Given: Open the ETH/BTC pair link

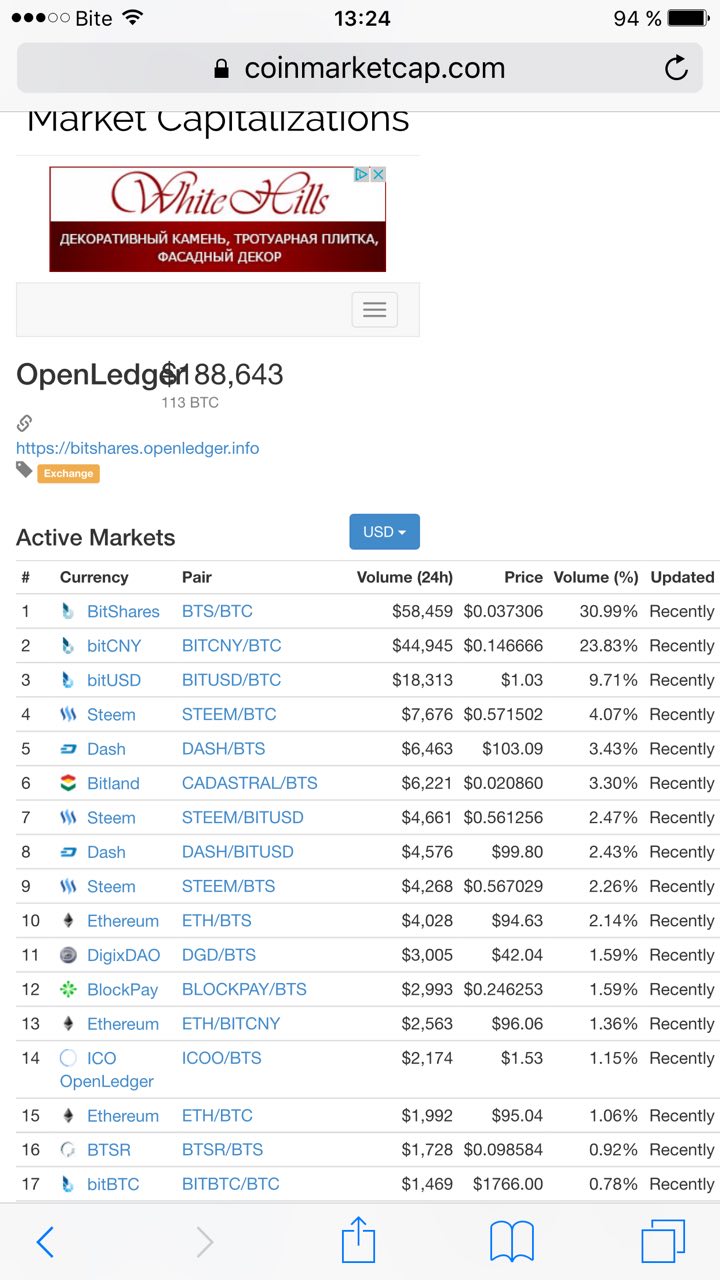Looking at the screenshot, I should [217, 1116].
